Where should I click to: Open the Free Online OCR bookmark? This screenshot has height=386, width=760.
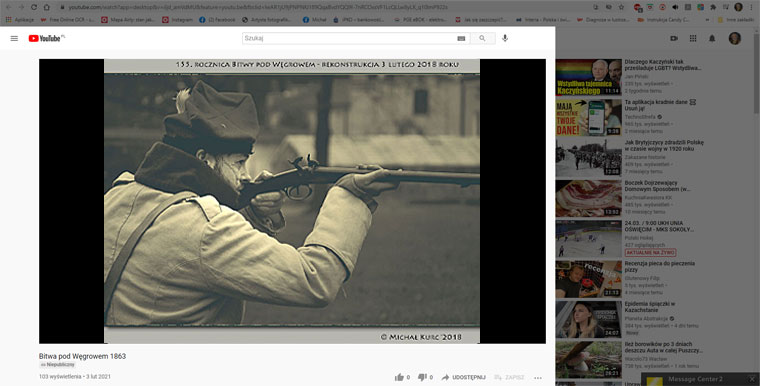68,20
